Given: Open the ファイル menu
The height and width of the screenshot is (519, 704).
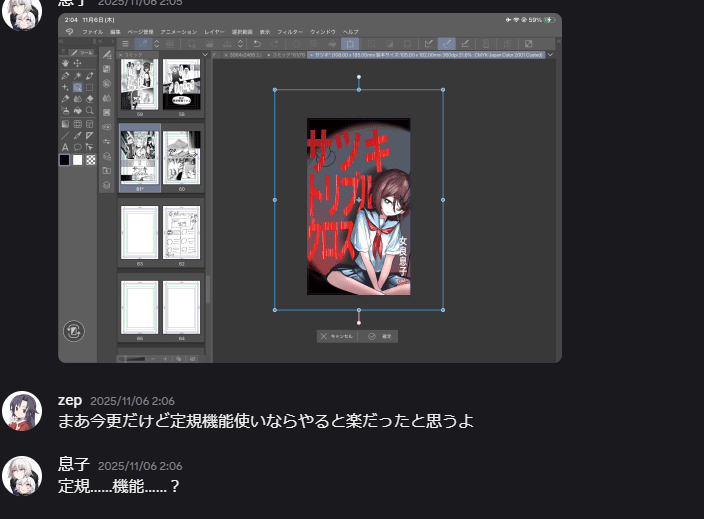Looking at the screenshot, I should click(x=92, y=32).
